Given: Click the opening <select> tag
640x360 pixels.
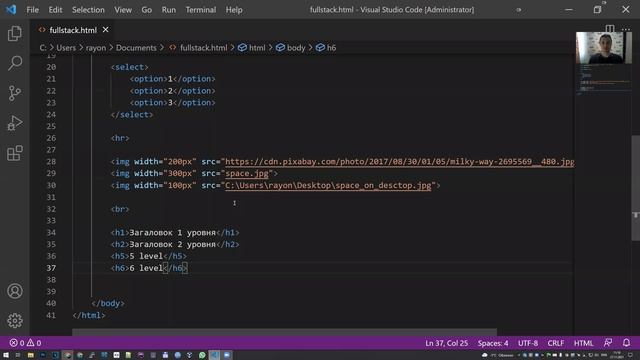Looking at the screenshot, I should tap(129, 67).
